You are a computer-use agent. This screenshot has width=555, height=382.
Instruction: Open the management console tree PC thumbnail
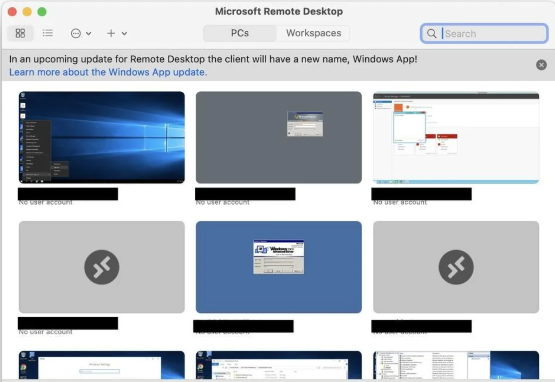point(456,365)
